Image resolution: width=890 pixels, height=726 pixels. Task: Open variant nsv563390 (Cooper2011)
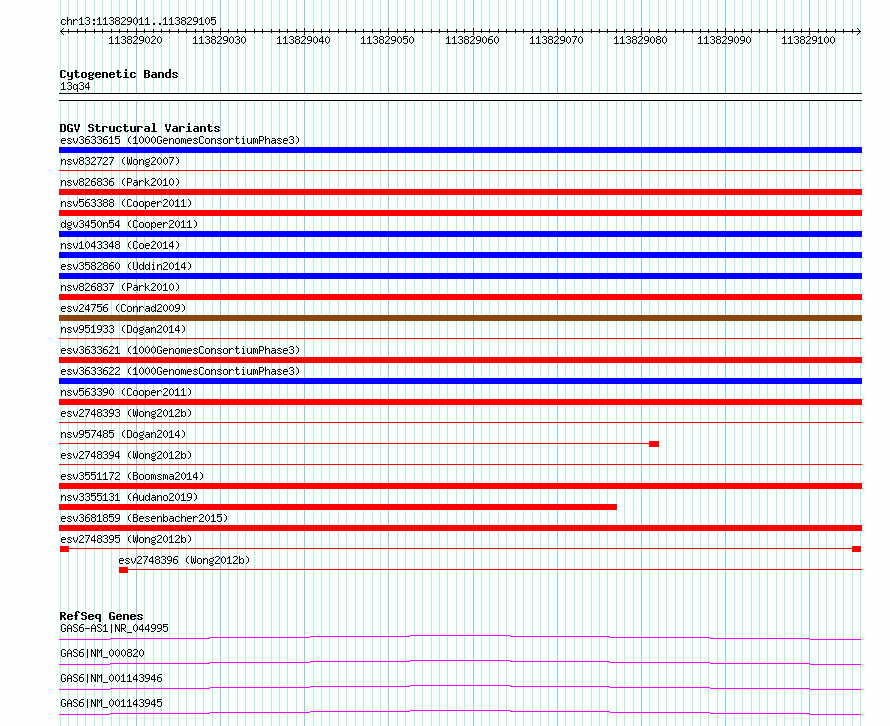click(126, 392)
